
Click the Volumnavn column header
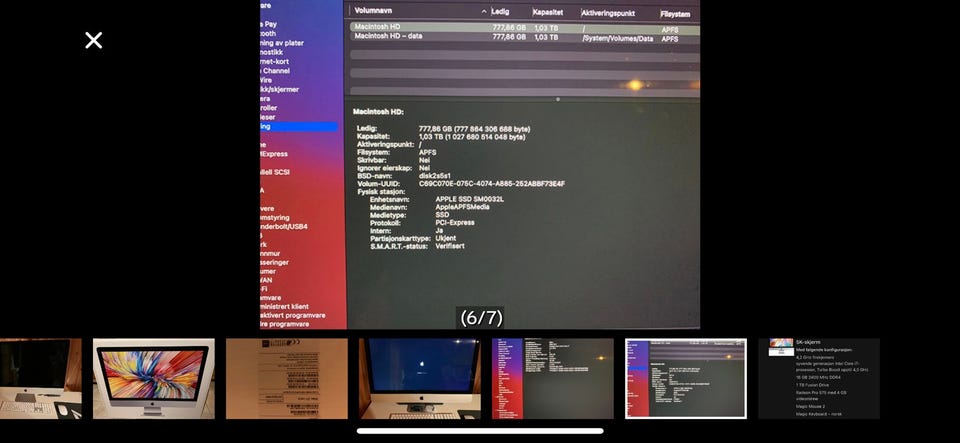(x=373, y=10)
